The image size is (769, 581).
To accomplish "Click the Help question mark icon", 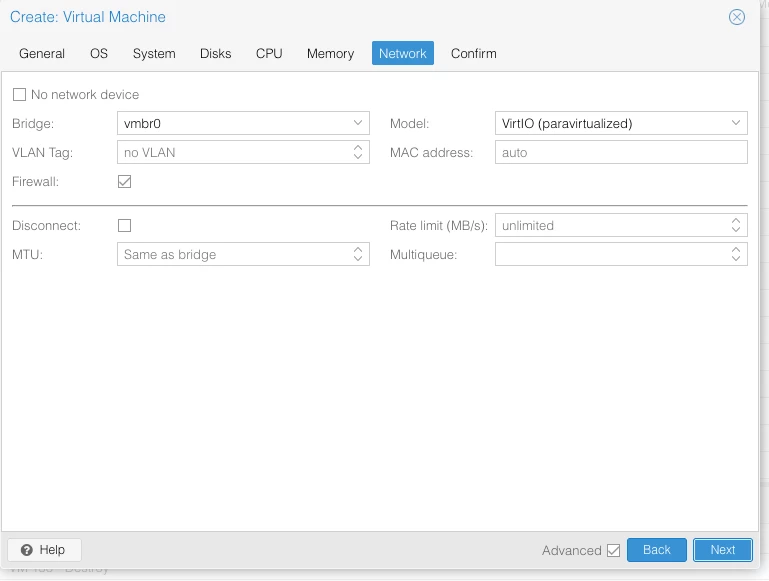I will tap(27, 550).
